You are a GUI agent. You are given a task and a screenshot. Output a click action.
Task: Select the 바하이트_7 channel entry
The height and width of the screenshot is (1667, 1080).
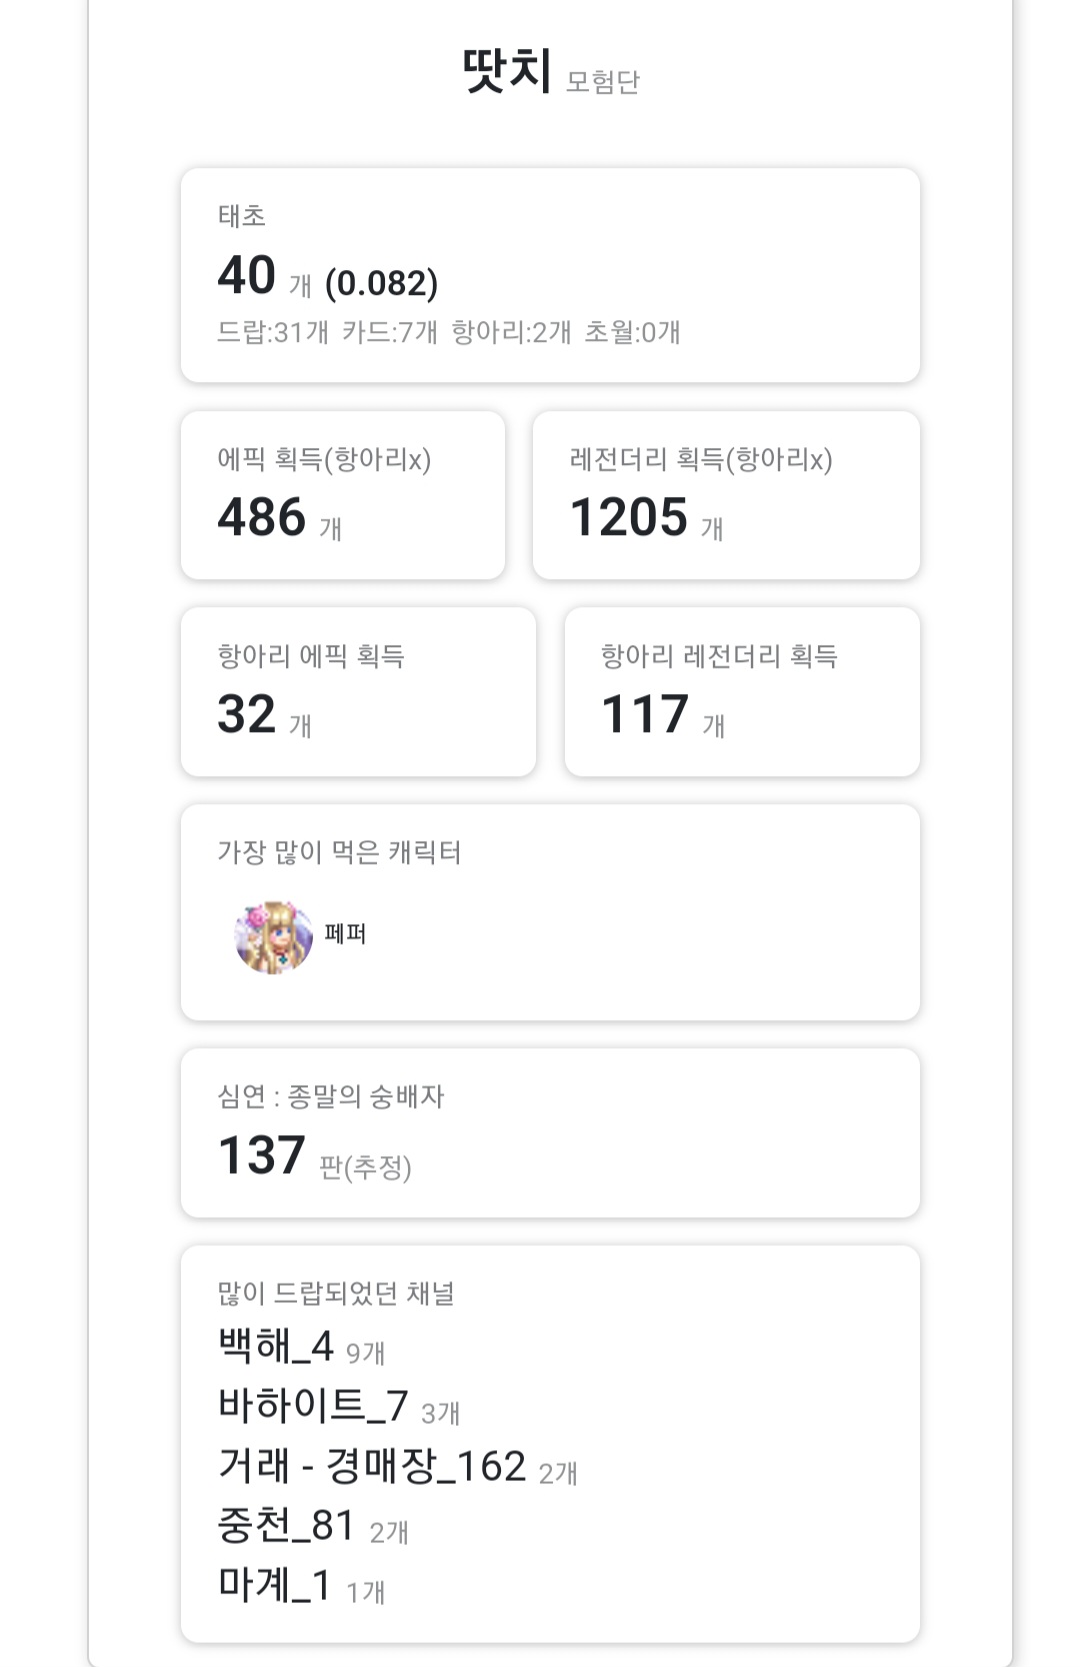coord(313,1406)
